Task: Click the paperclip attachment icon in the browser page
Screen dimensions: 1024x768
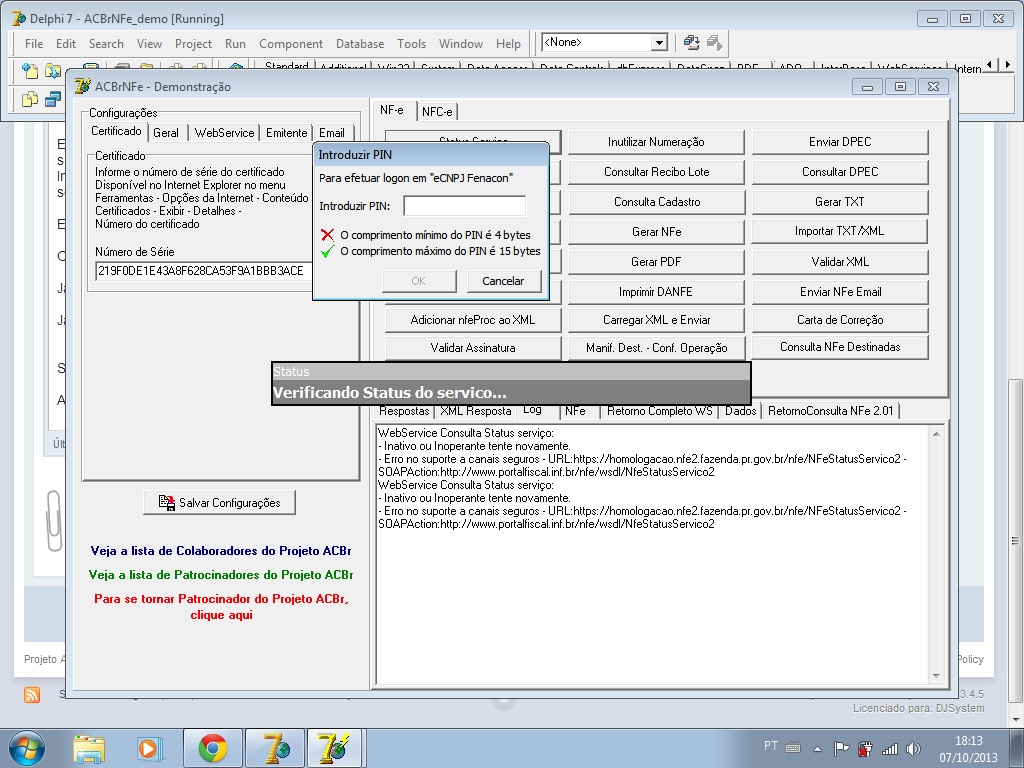Action: (x=54, y=520)
